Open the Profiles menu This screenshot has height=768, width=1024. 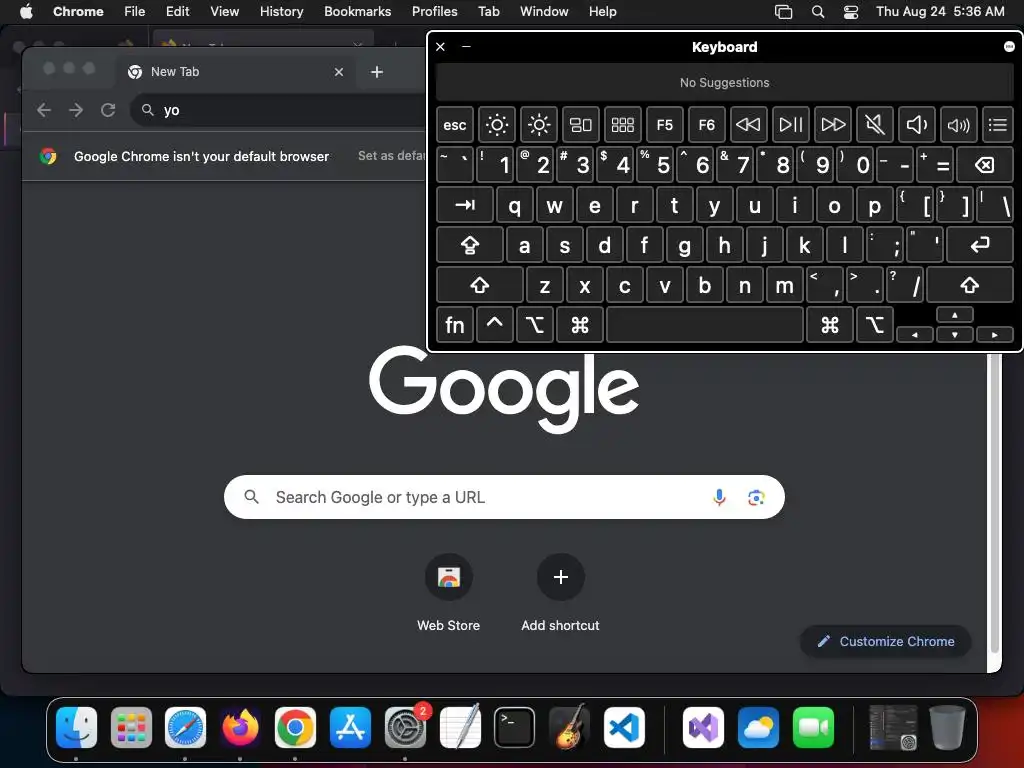tap(434, 11)
